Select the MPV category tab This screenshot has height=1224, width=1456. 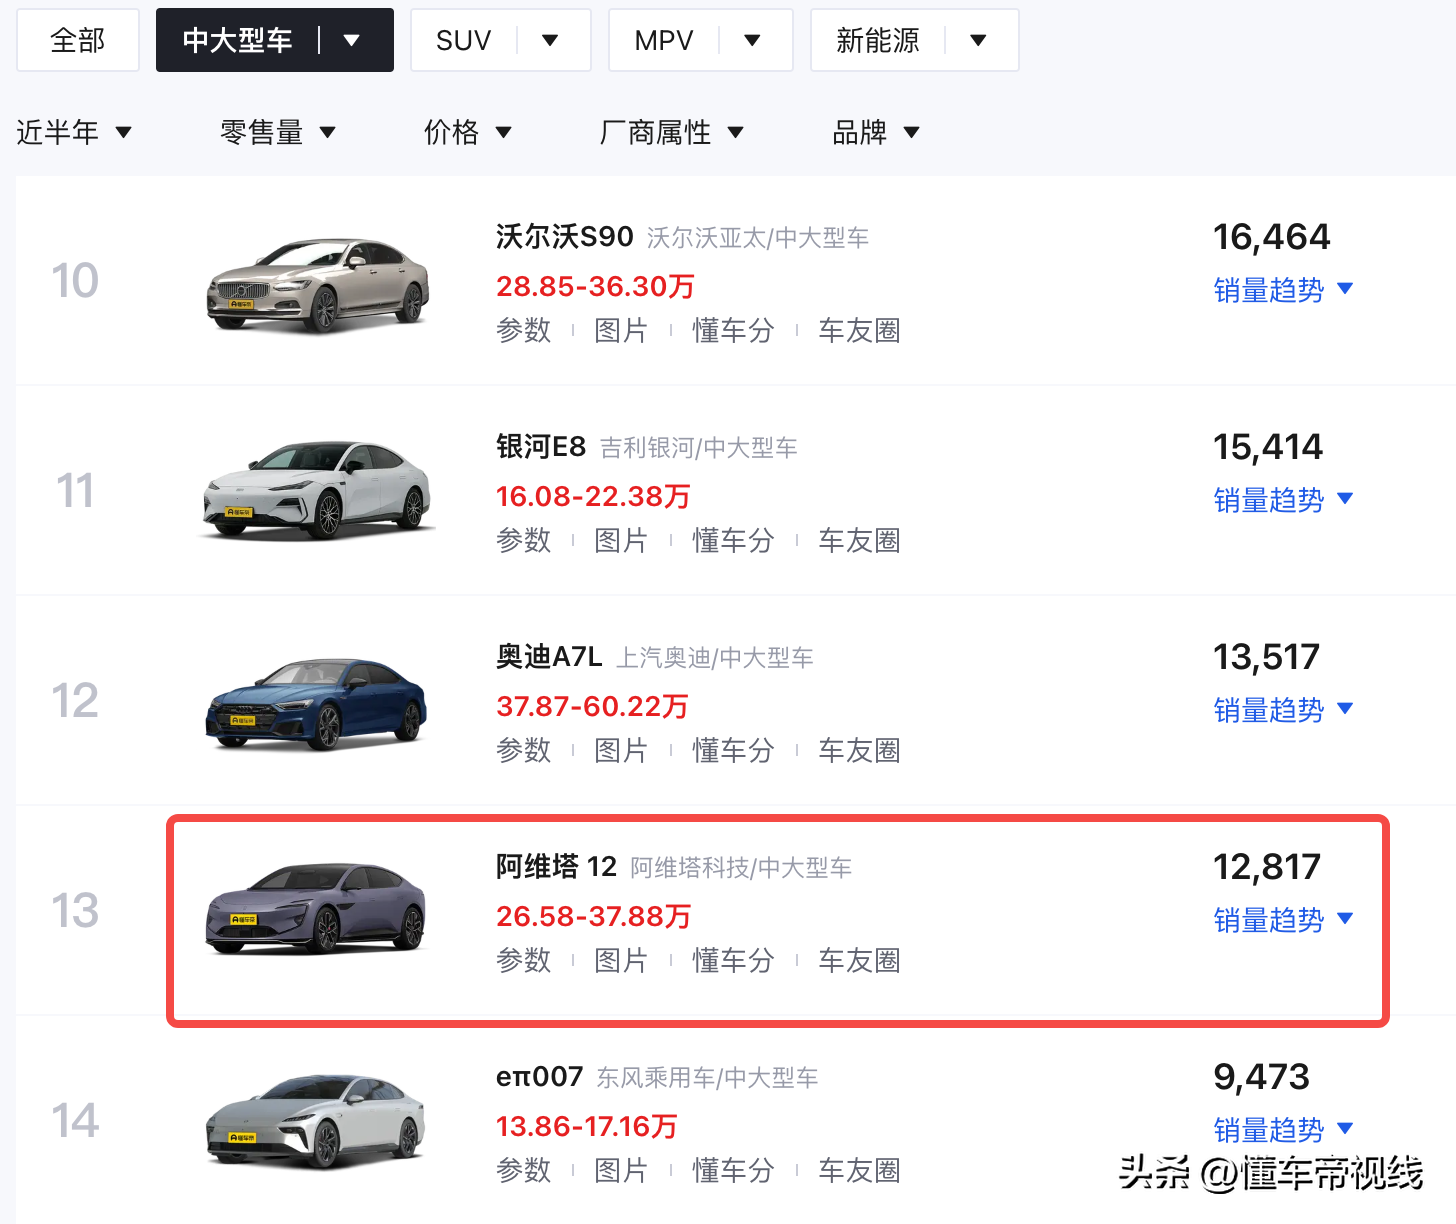(x=663, y=40)
